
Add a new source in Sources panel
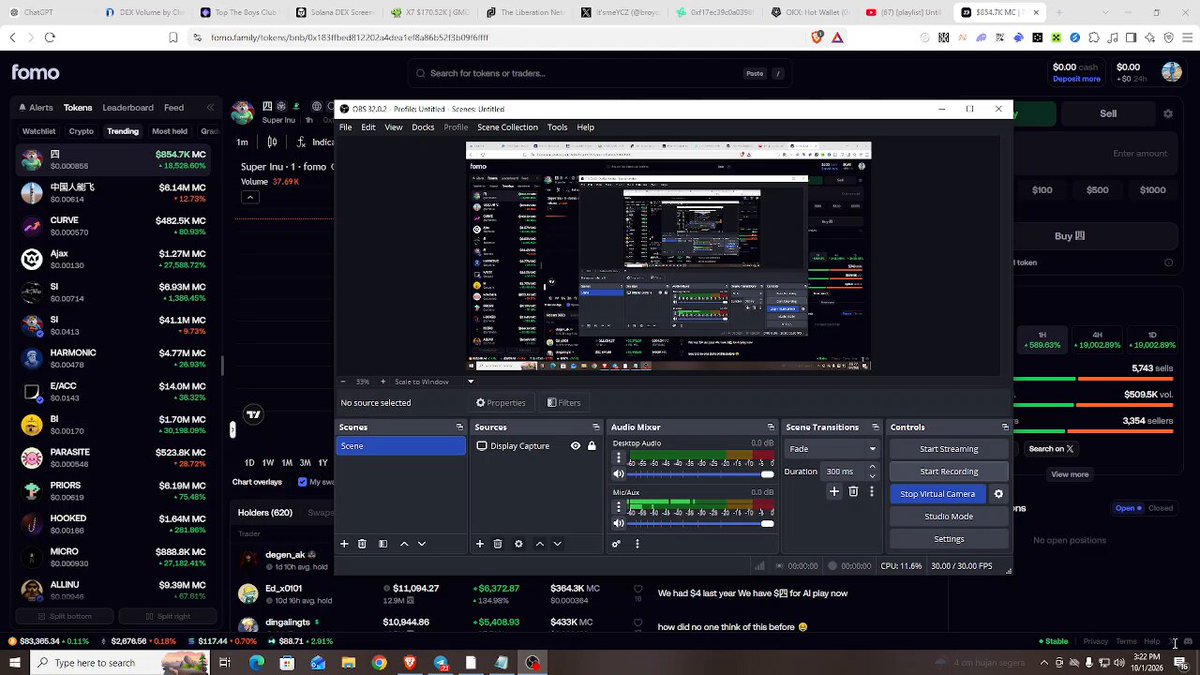[x=480, y=544]
